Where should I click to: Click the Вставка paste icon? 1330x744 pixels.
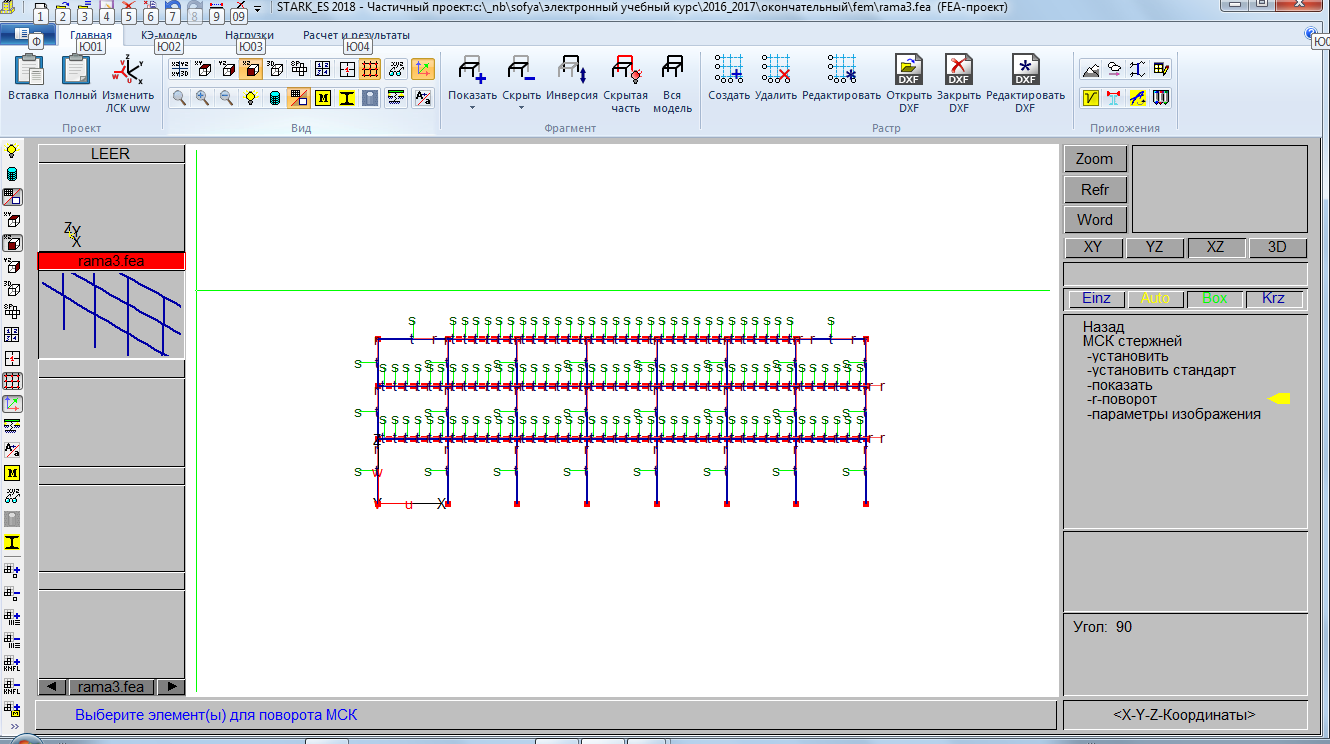[x=28, y=70]
